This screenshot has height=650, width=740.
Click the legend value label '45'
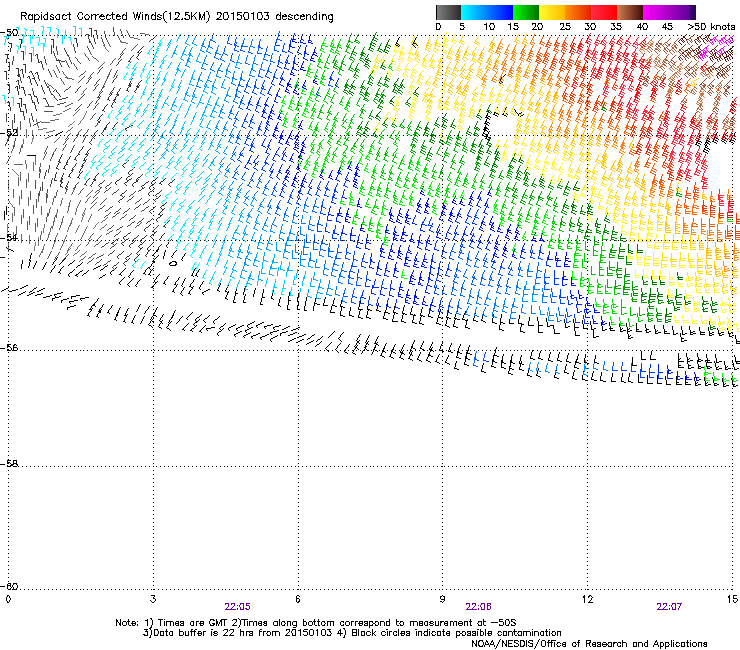667,27
